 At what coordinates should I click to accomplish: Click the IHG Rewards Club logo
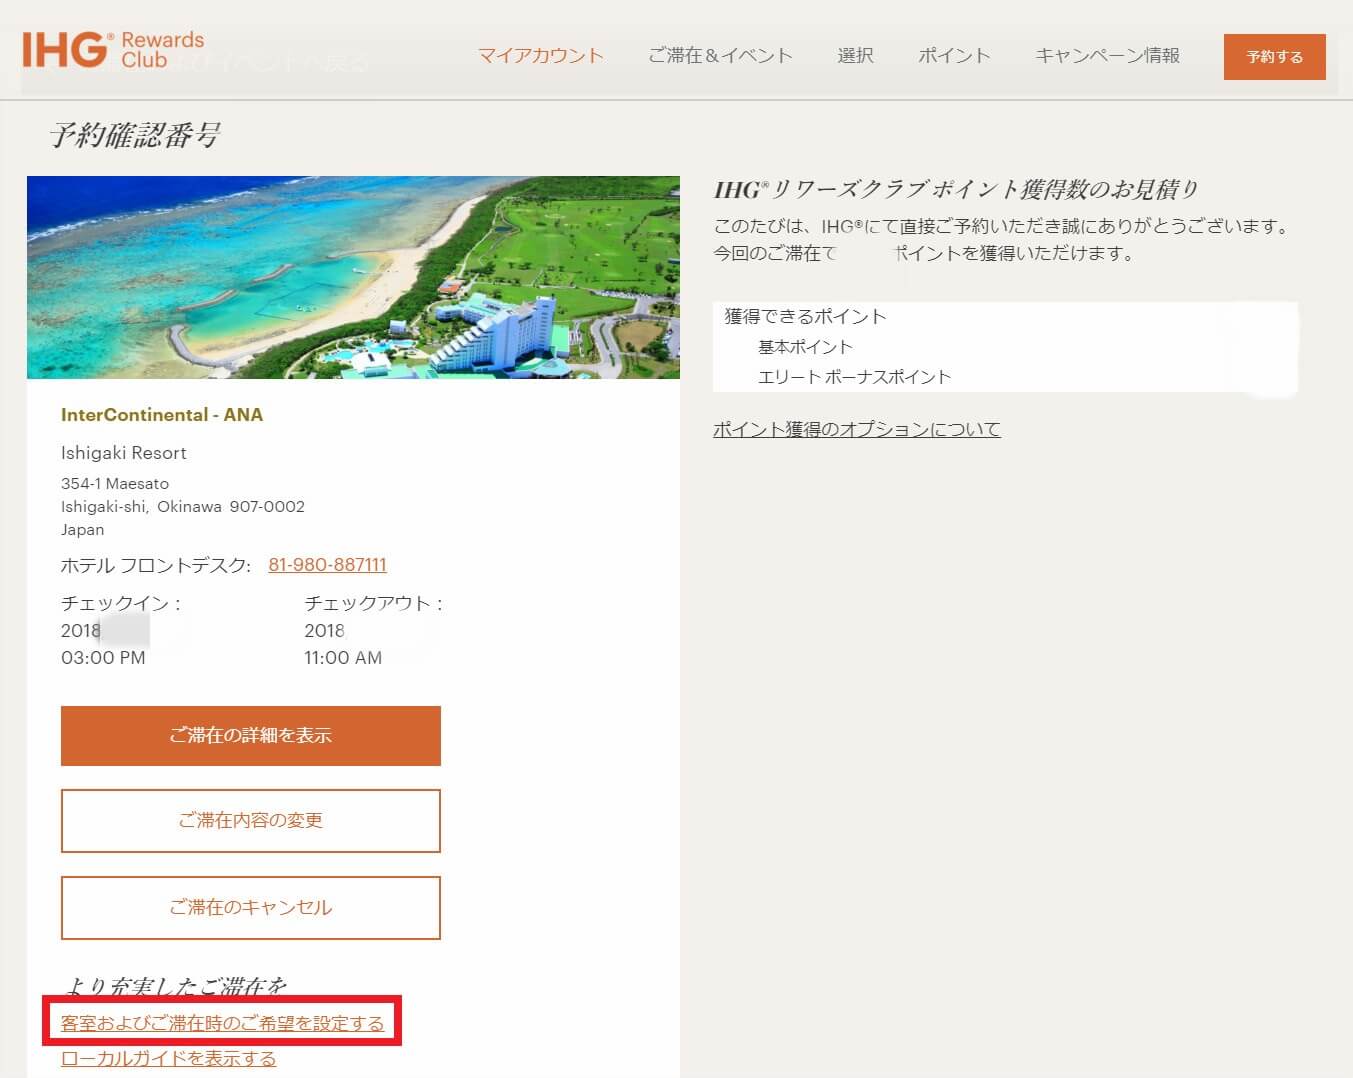pyautogui.click(x=113, y=50)
